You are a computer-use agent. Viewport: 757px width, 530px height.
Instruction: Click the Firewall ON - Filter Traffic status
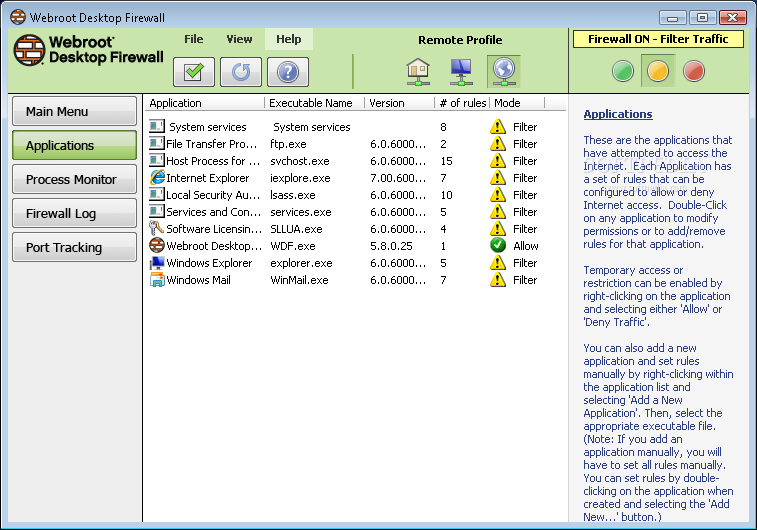[x=658, y=39]
